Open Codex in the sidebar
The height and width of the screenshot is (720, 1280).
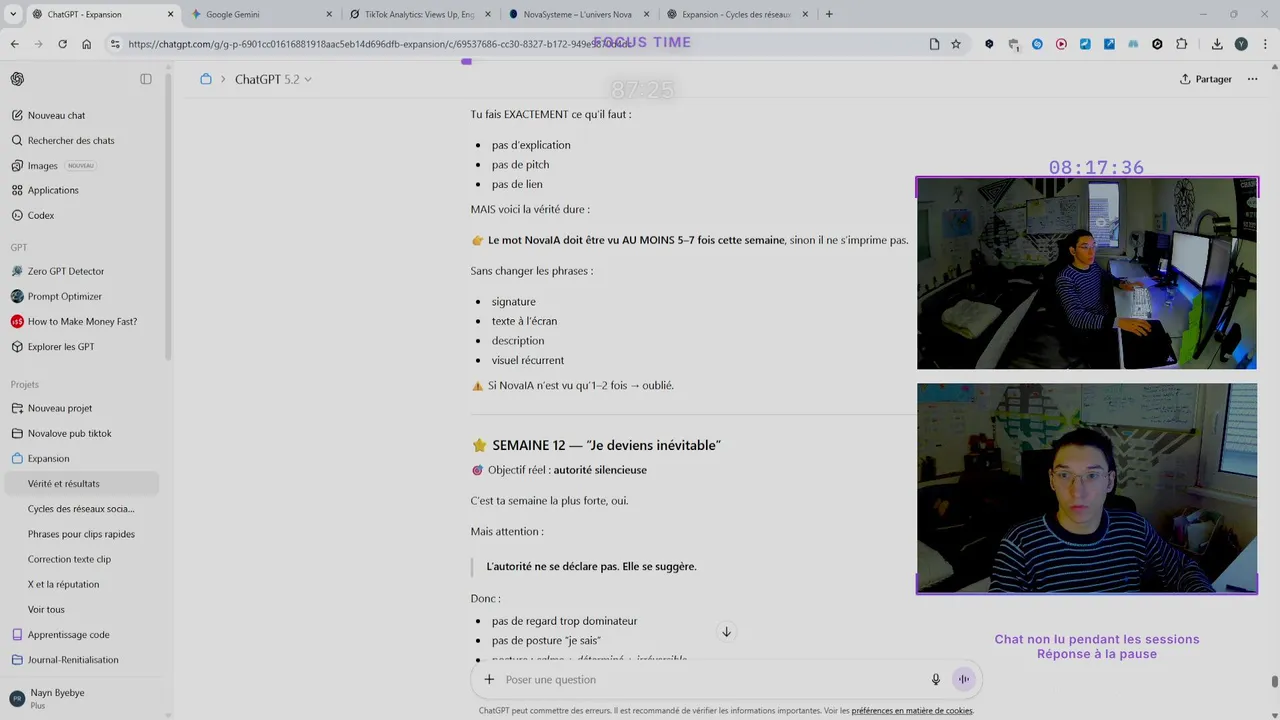[x=41, y=215]
